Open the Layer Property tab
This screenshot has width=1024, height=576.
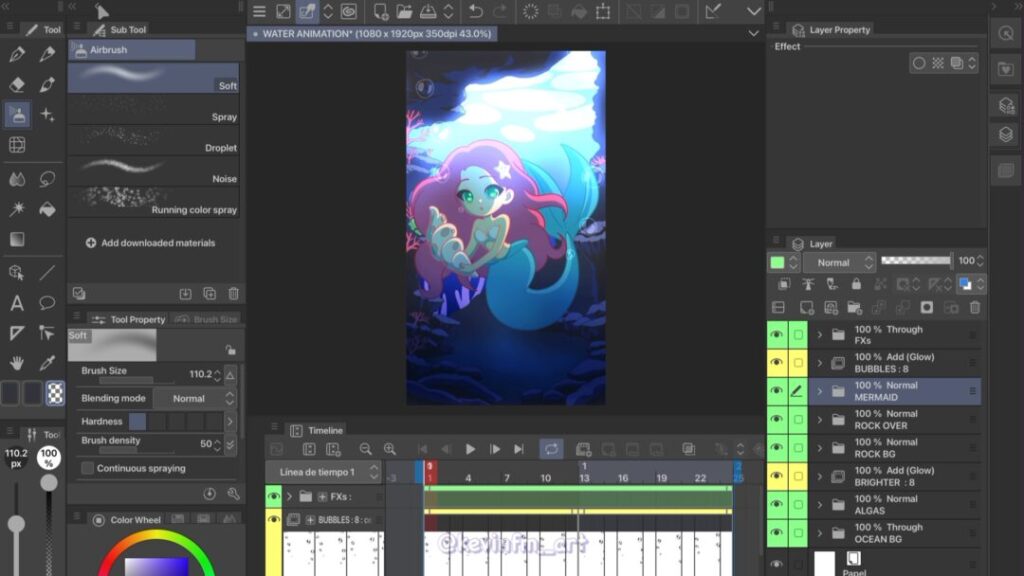coord(832,30)
